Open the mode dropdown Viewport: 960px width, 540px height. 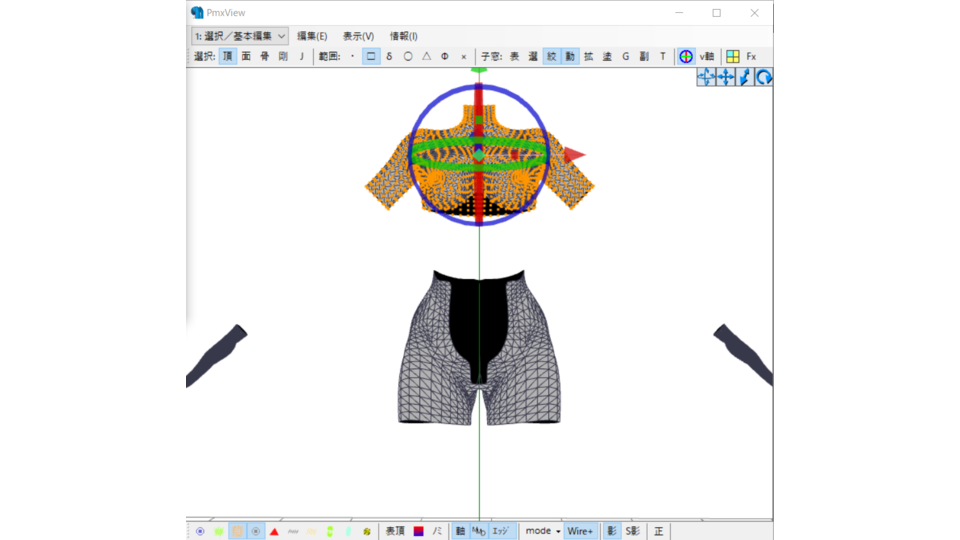click(x=543, y=531)
